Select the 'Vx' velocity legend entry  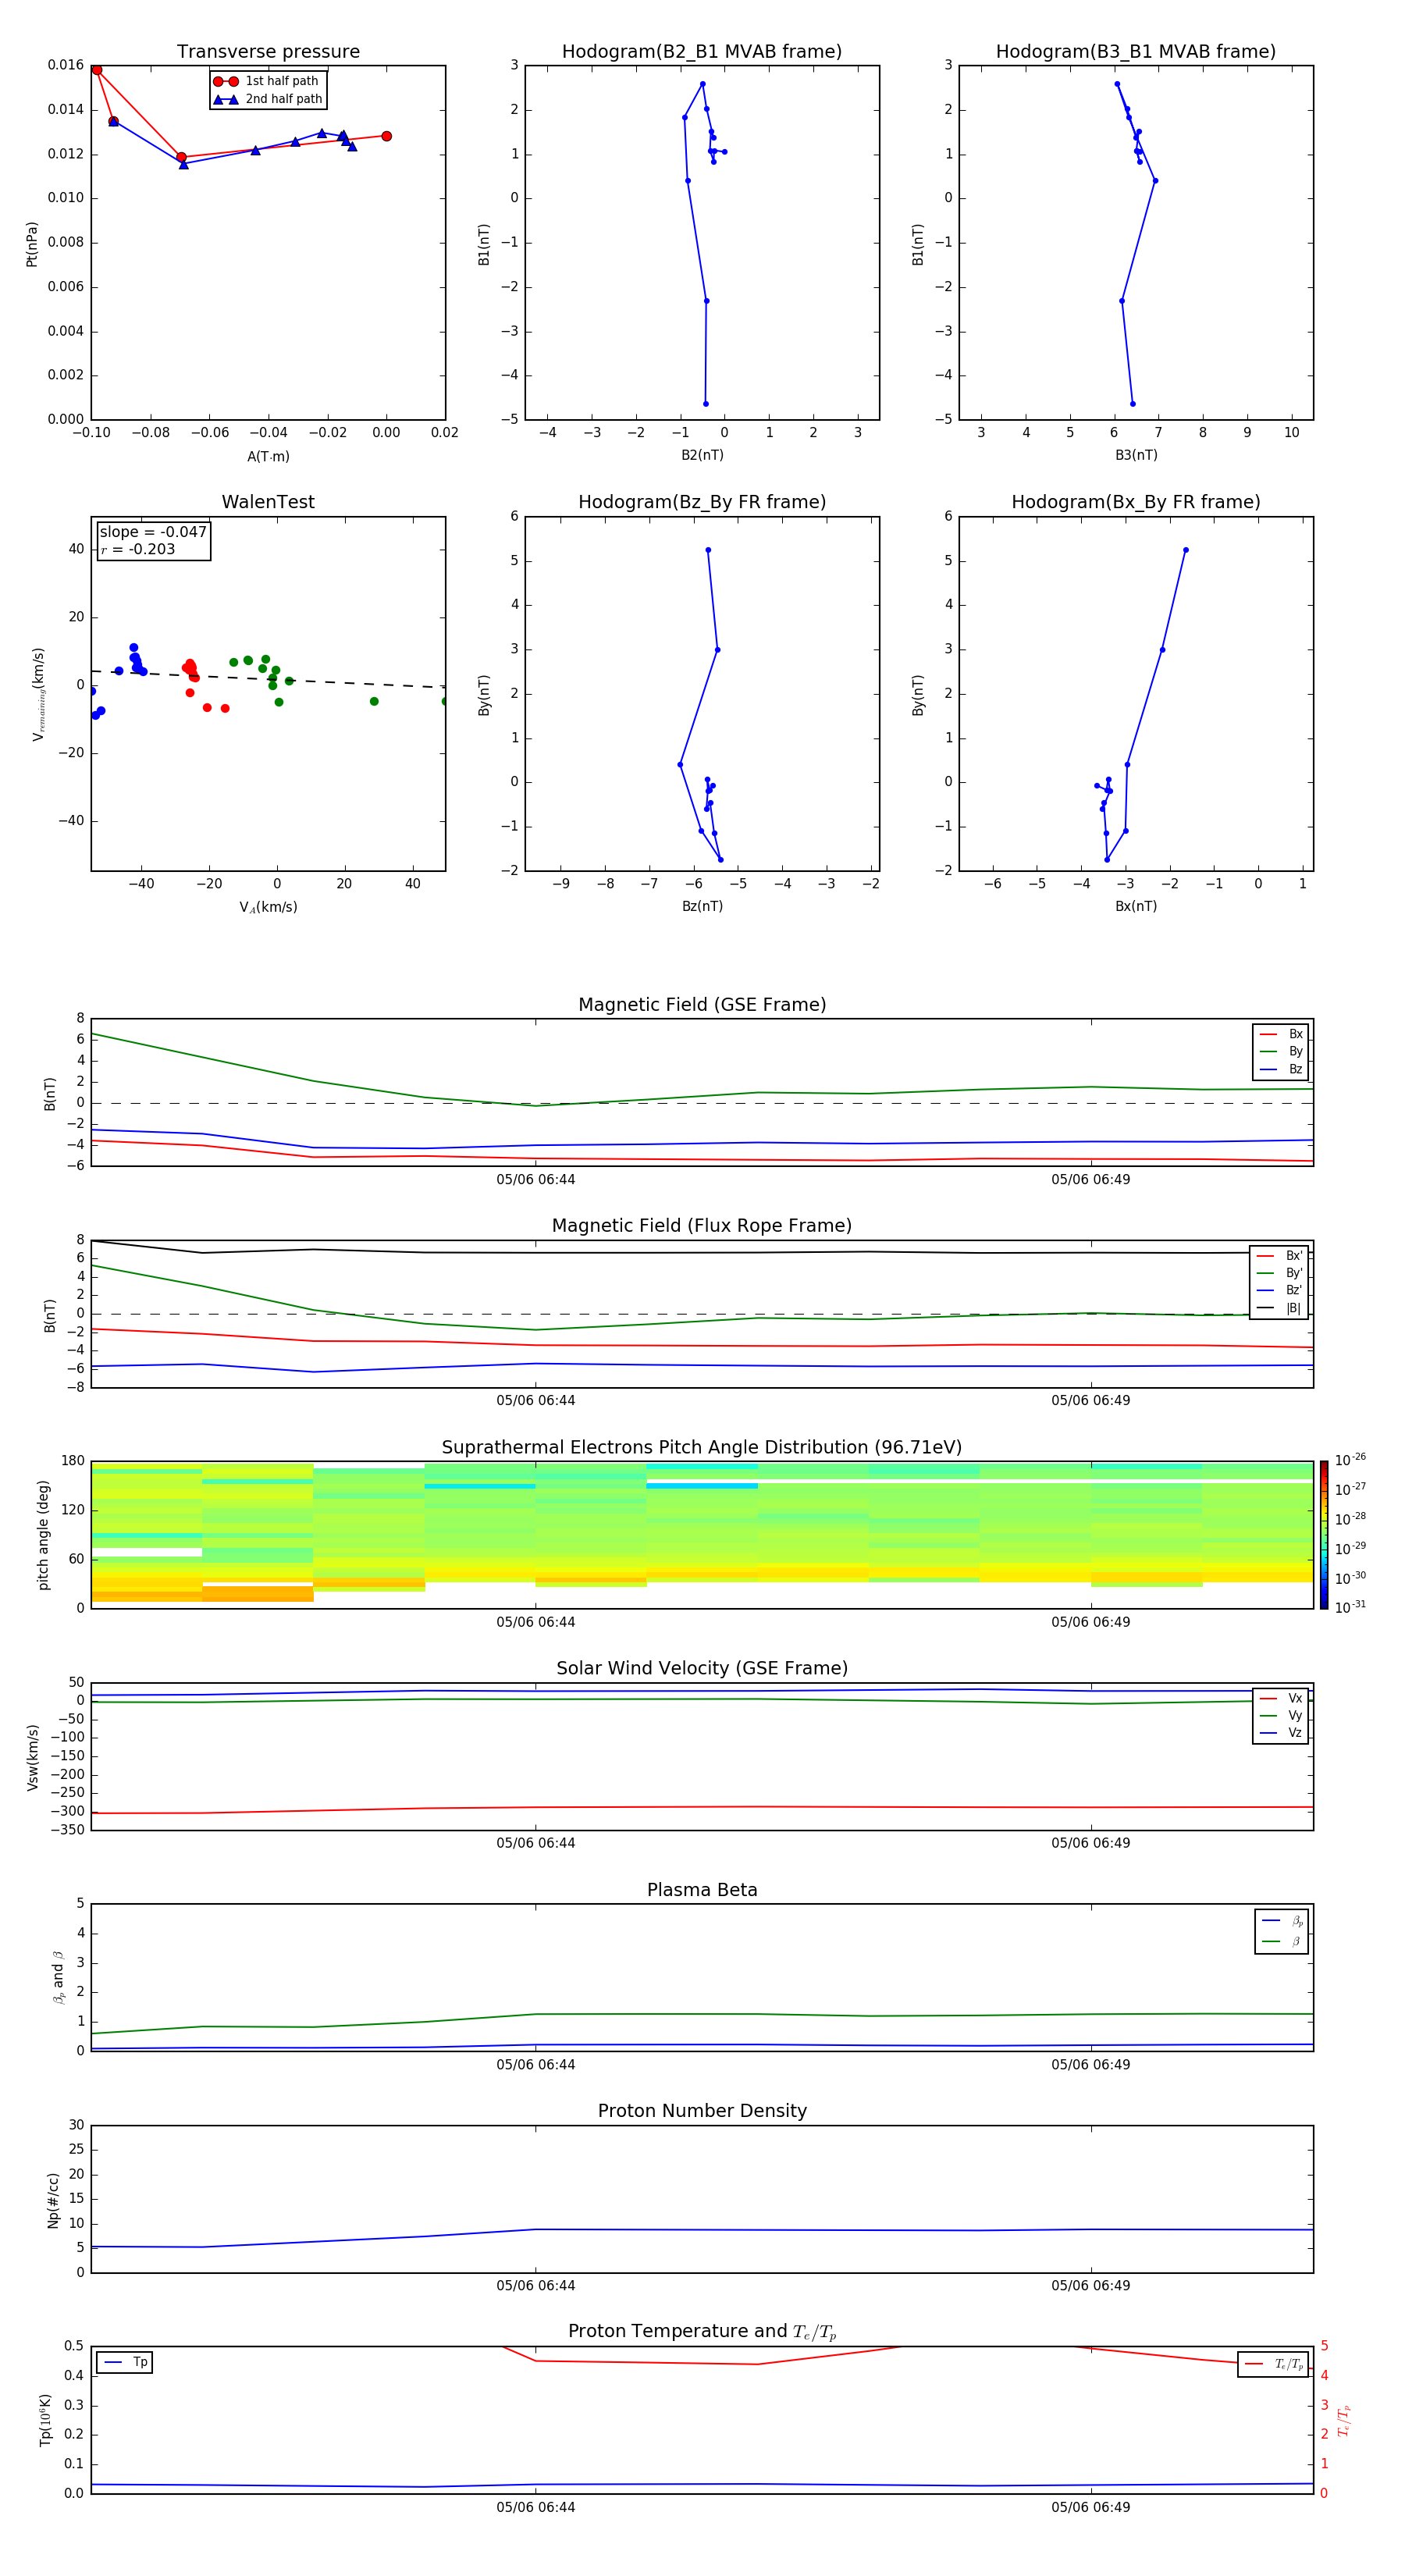tap(1281, 1698)
